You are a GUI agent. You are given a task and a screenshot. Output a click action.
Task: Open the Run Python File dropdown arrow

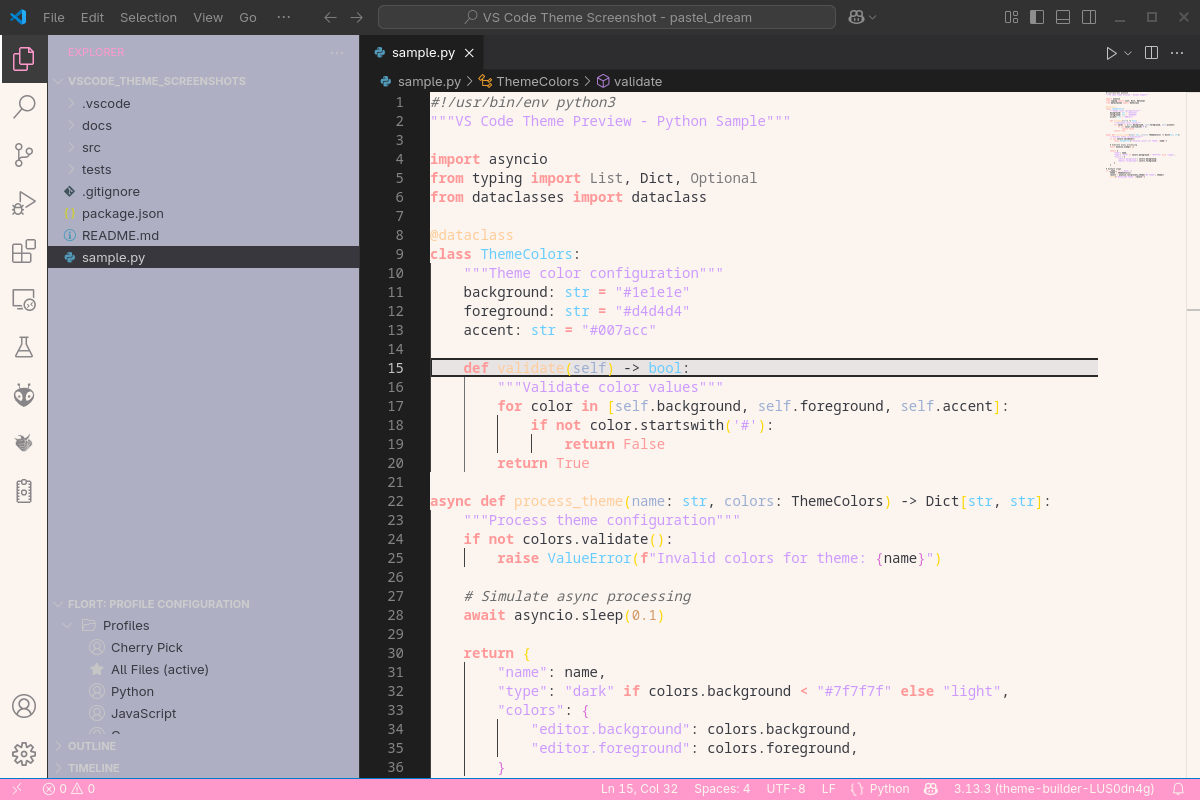coord(1128,53)
